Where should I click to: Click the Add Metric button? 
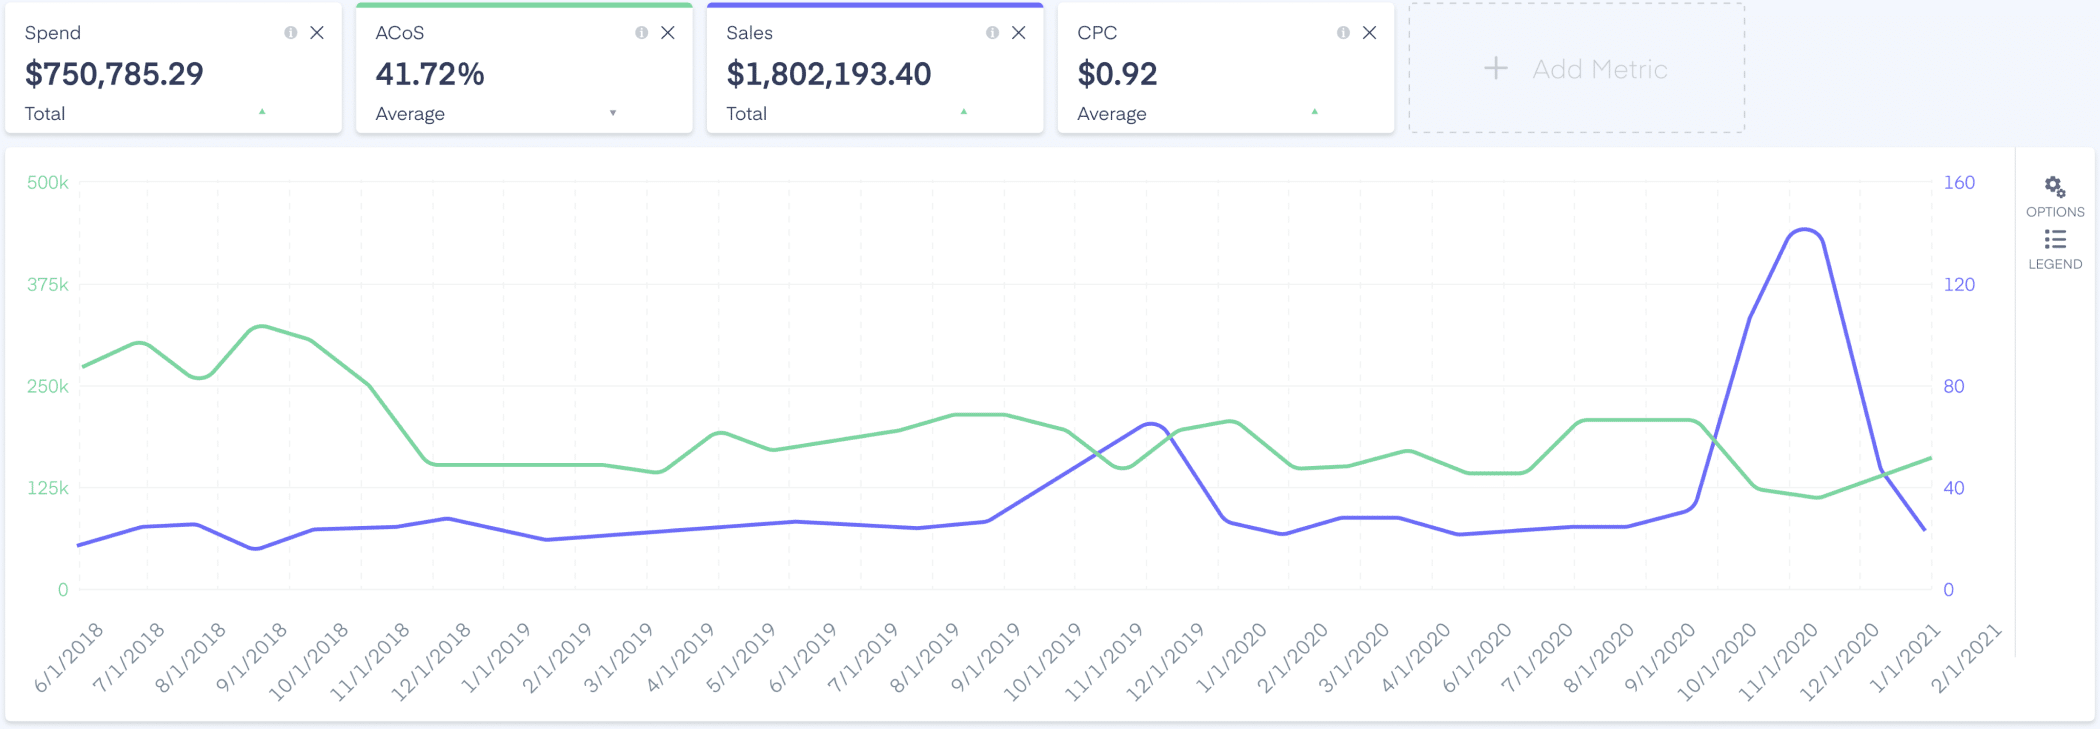pyautogui.click(x=1577, y=68)
